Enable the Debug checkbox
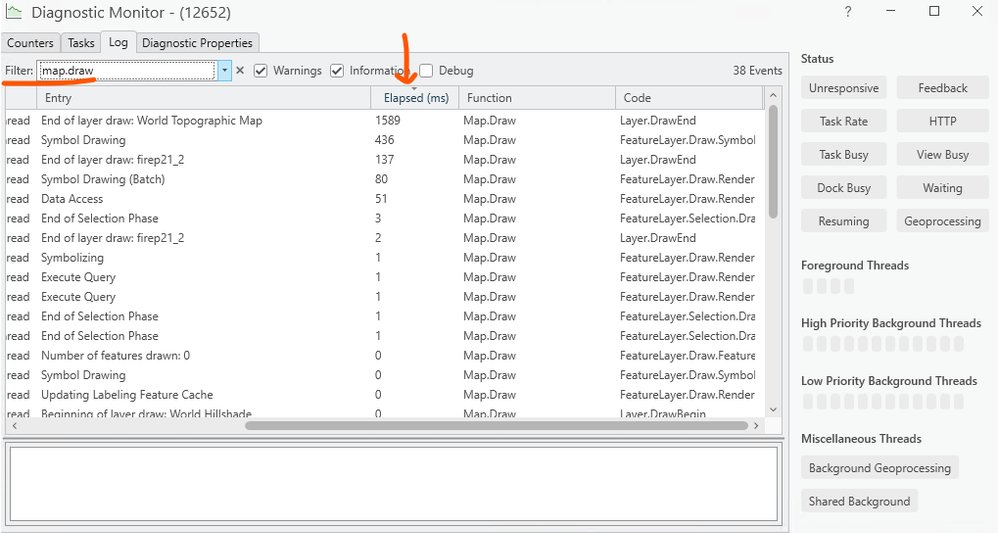Viewport: 998px width, 533px height. click(x=426, y=71)
